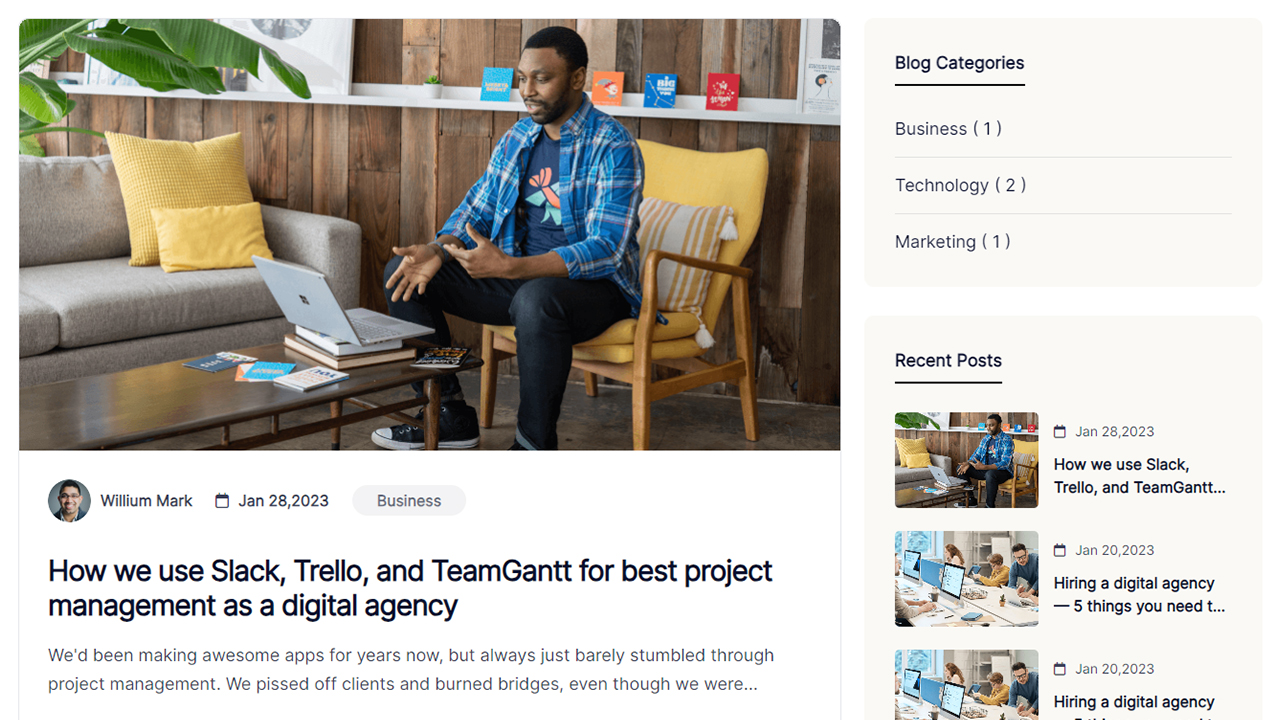The width and height of the screenshot is (1280, 720).
Task: Click the author name Willium Mark
Action: pos(146,501)
